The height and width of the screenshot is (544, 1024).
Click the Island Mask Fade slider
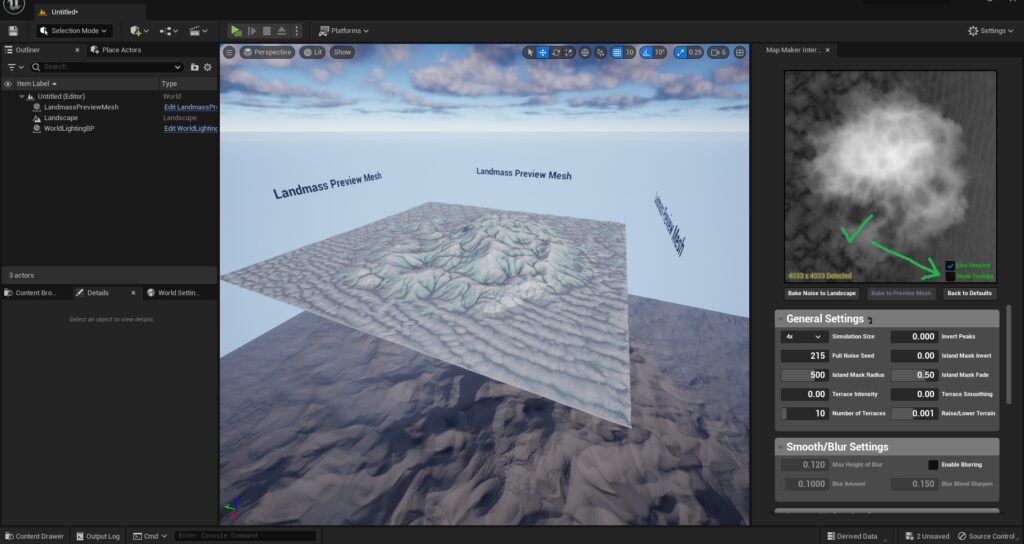pos(914,375)
